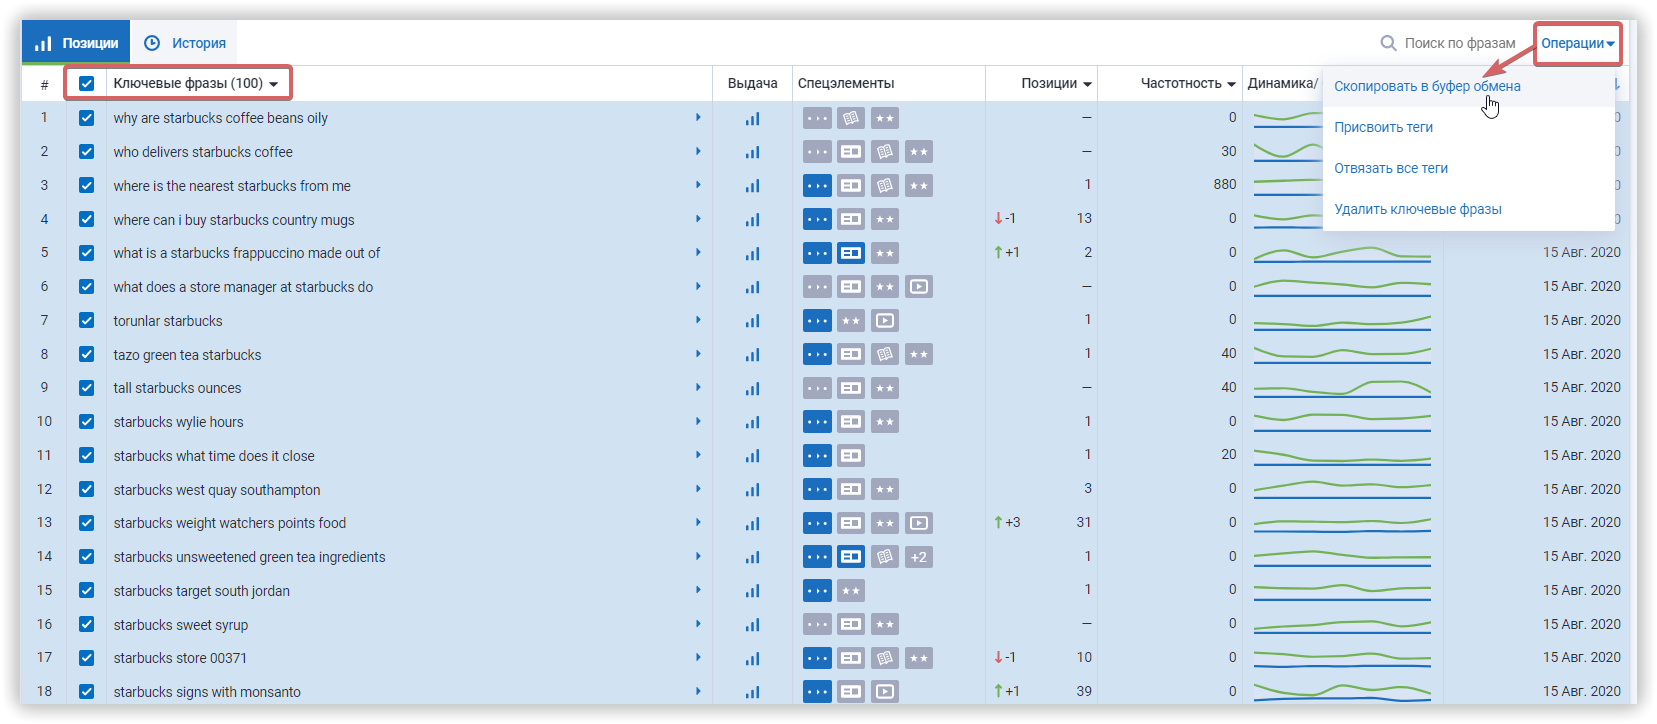The image size is (1657, 724).
Task: Choose 'Скопировать в буфер обмена'
Action: pyautogui.click(x=1427, y=86)
